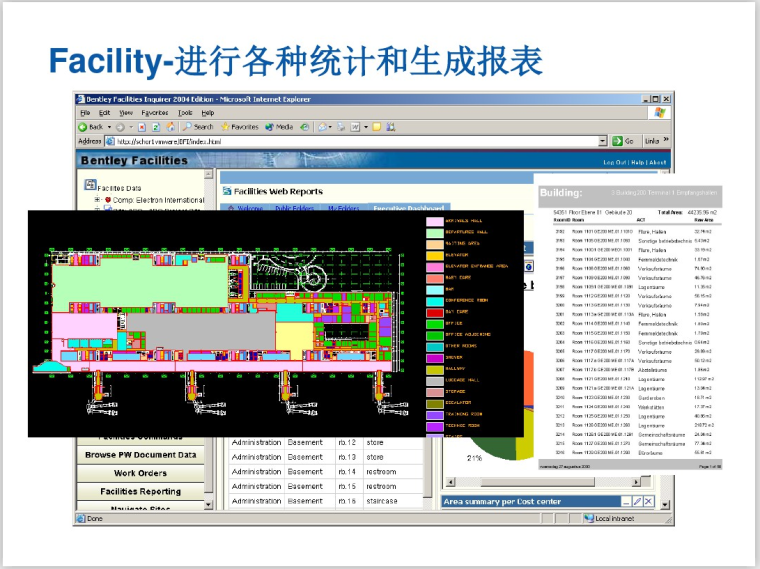Open the Tools menu

[x=185, y=114]
